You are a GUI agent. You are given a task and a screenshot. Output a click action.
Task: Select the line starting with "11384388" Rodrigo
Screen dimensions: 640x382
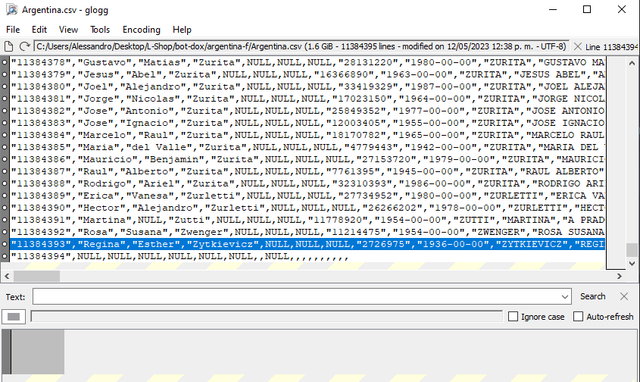[307, 184]
